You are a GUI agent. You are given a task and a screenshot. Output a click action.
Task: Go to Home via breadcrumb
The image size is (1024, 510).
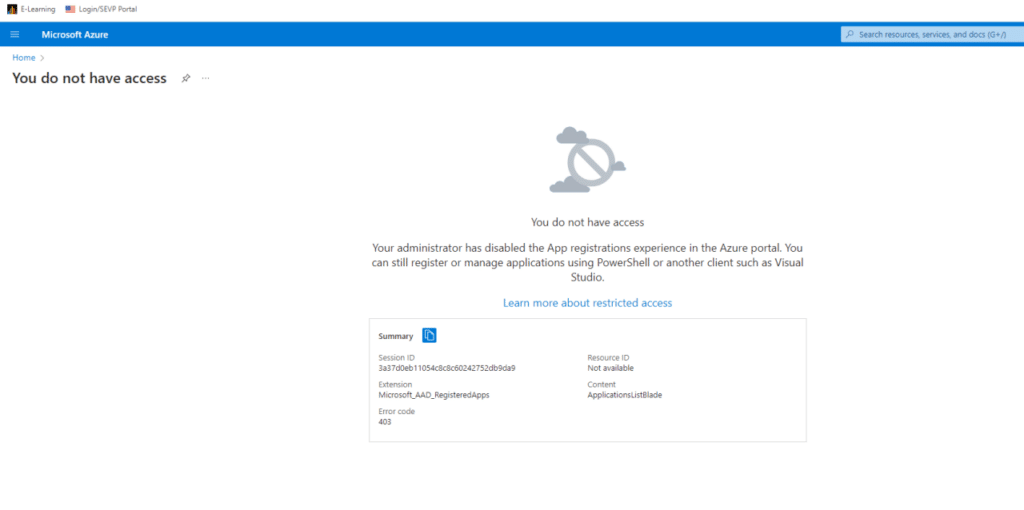(x=23, y=58)
